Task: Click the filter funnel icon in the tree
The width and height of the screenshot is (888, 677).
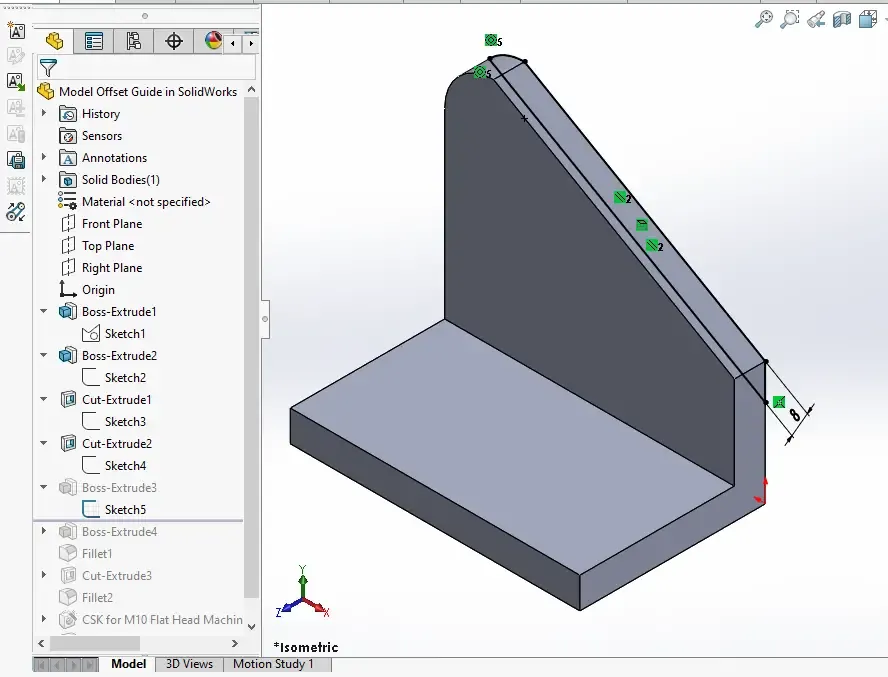Action: (x=47, y=68)
